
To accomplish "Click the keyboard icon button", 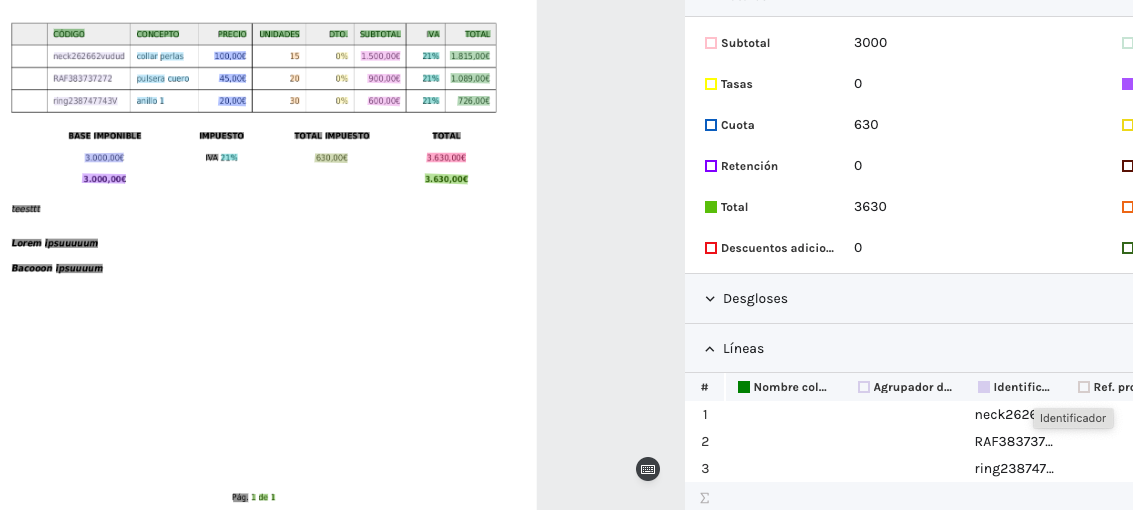I will [x=648, y=469].
